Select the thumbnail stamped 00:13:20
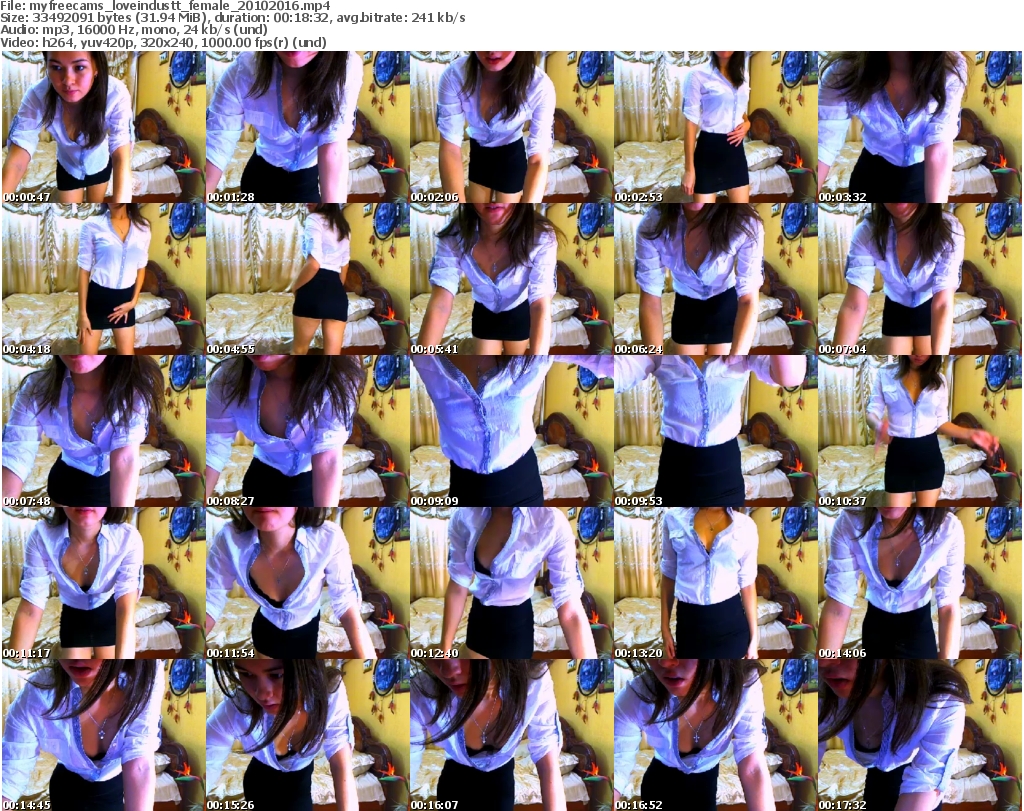Viewport: 1024px width, 811px height. coord(715,583)
